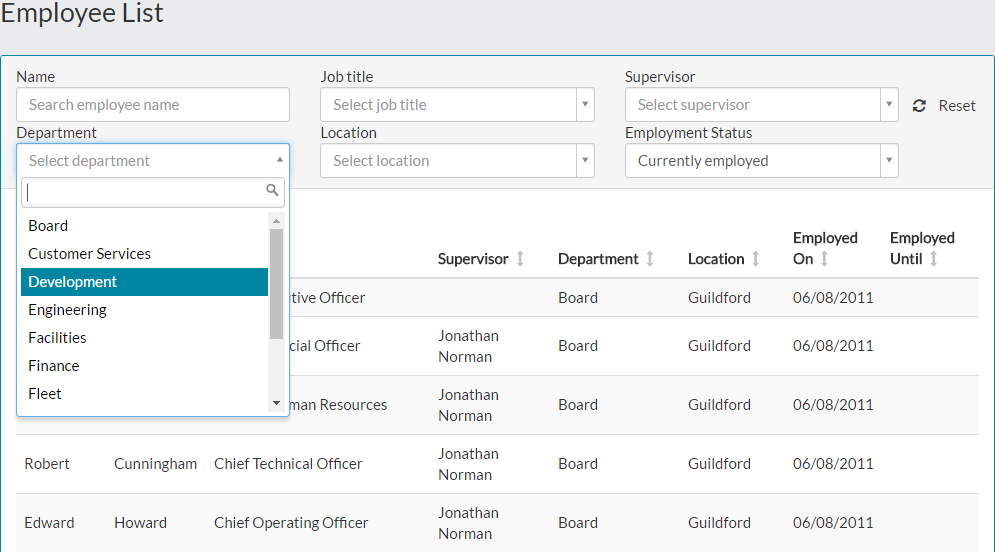Sort by Location column arrows icon

(x=756, y=259)
